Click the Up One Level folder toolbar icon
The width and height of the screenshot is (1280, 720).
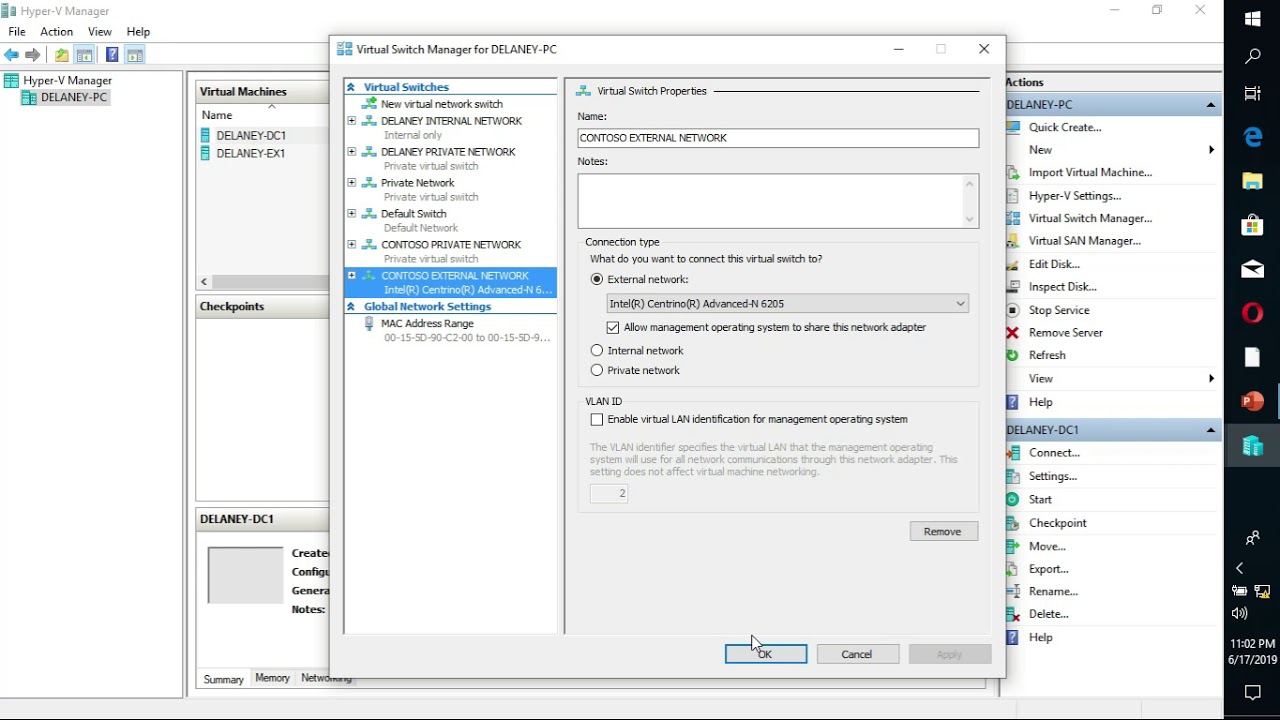coord(62,55)
